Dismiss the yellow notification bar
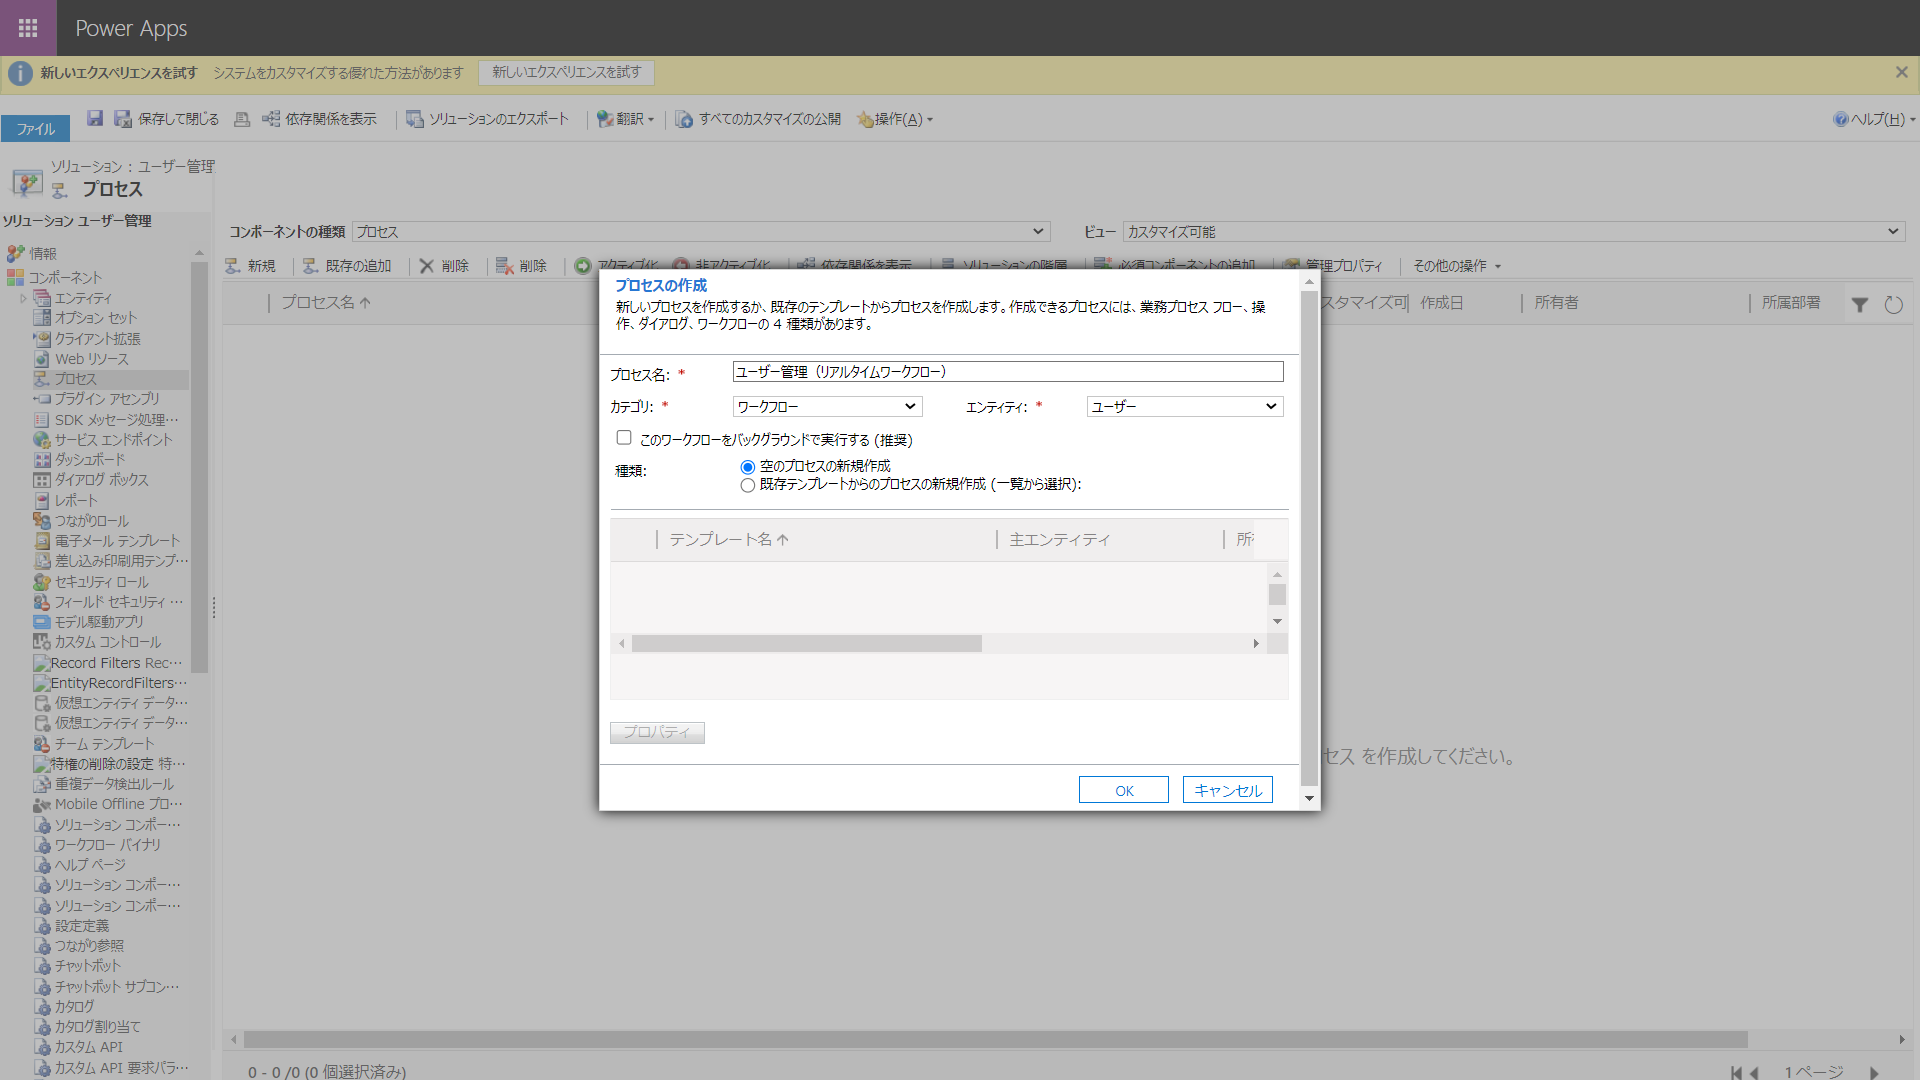Viewport: 1920px width, 1080px height. pos(1901,72)
